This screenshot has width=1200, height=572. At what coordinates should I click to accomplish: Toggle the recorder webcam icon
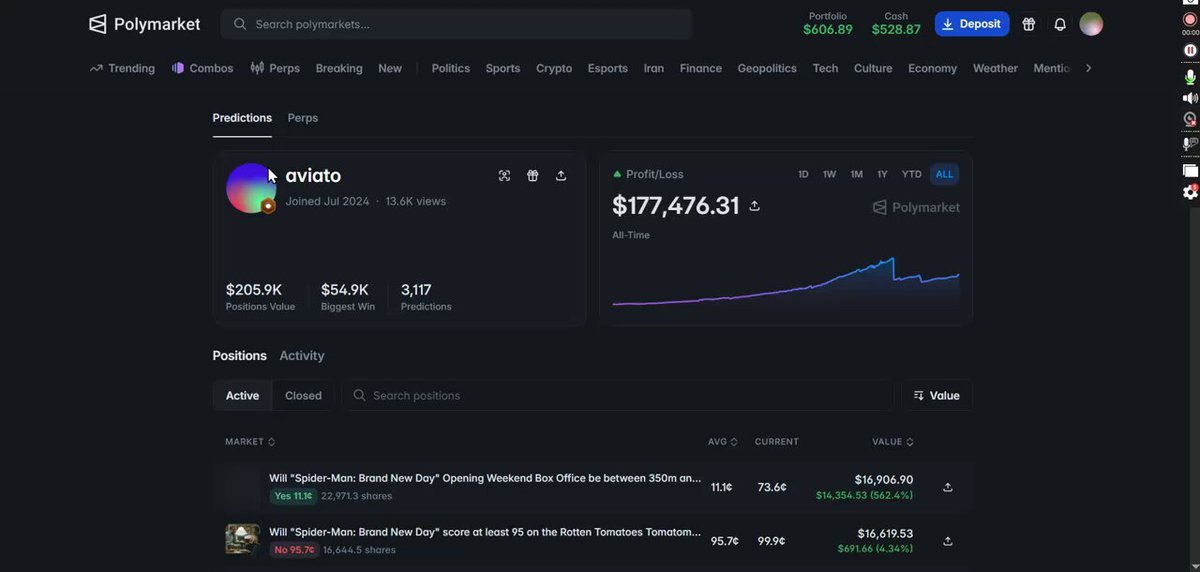(x=1190, y=120)
